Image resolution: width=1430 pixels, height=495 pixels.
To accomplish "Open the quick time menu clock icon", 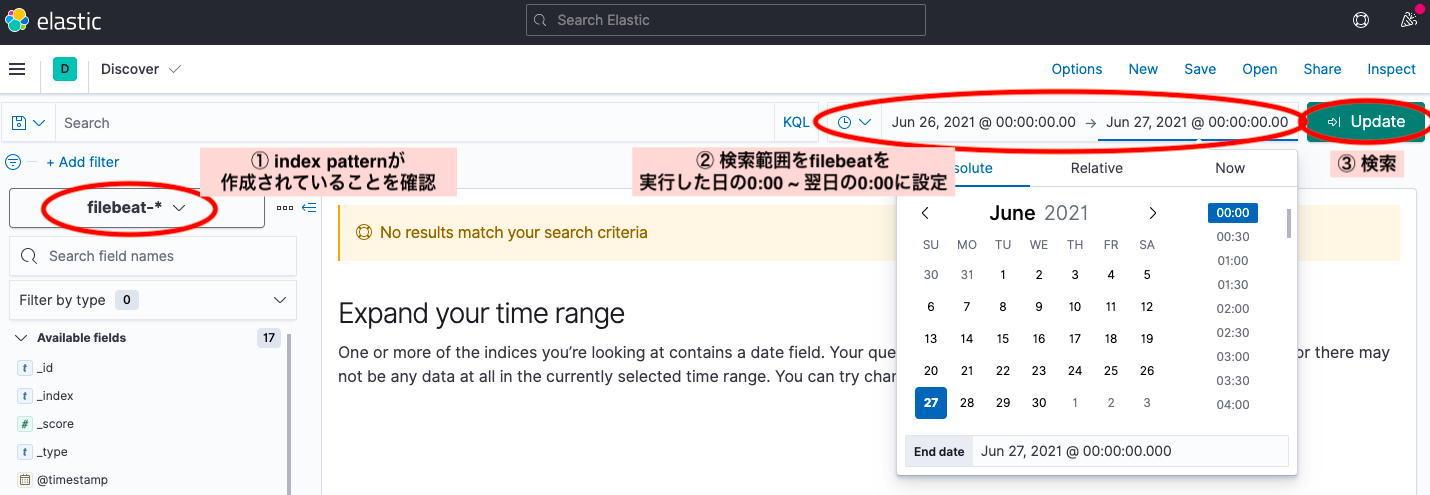I will pos(854,122).
